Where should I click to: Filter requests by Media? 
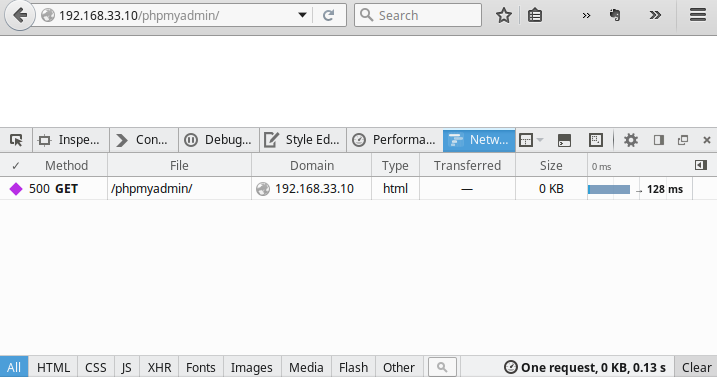click(306, 367)
